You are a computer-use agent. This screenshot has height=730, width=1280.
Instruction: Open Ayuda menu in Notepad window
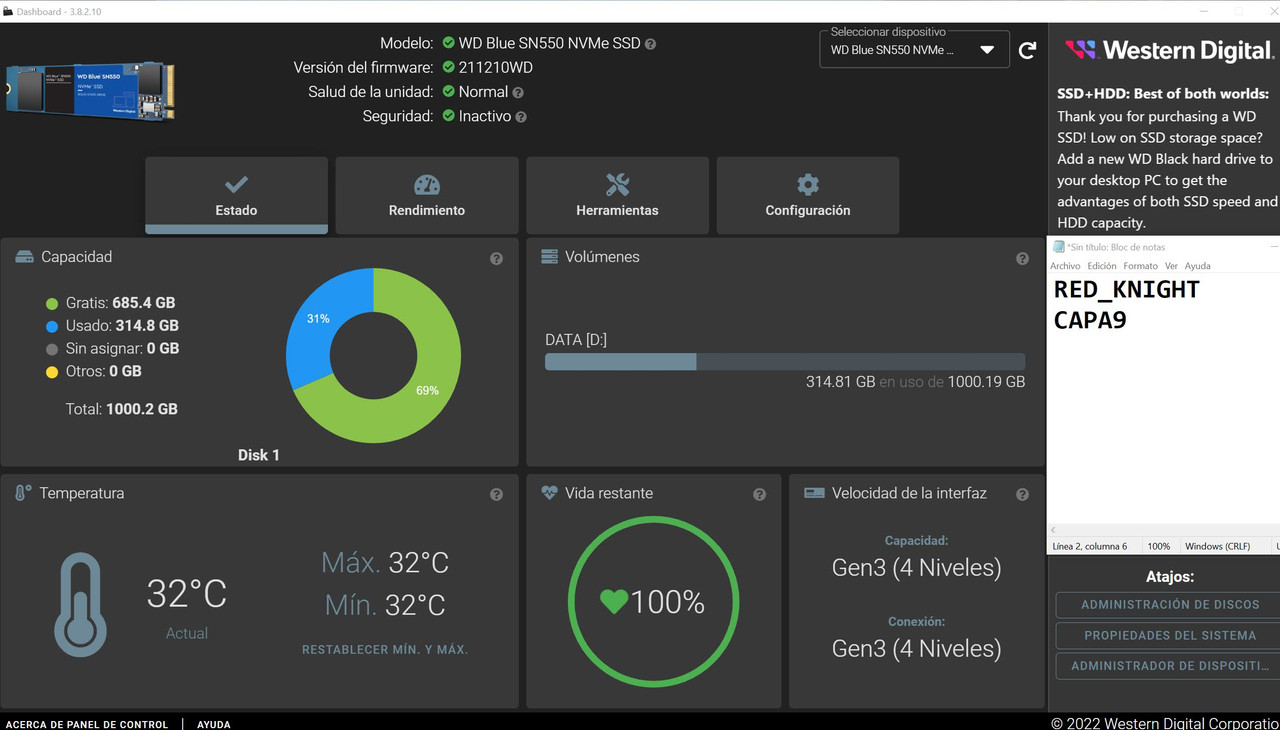[1197, 266]
